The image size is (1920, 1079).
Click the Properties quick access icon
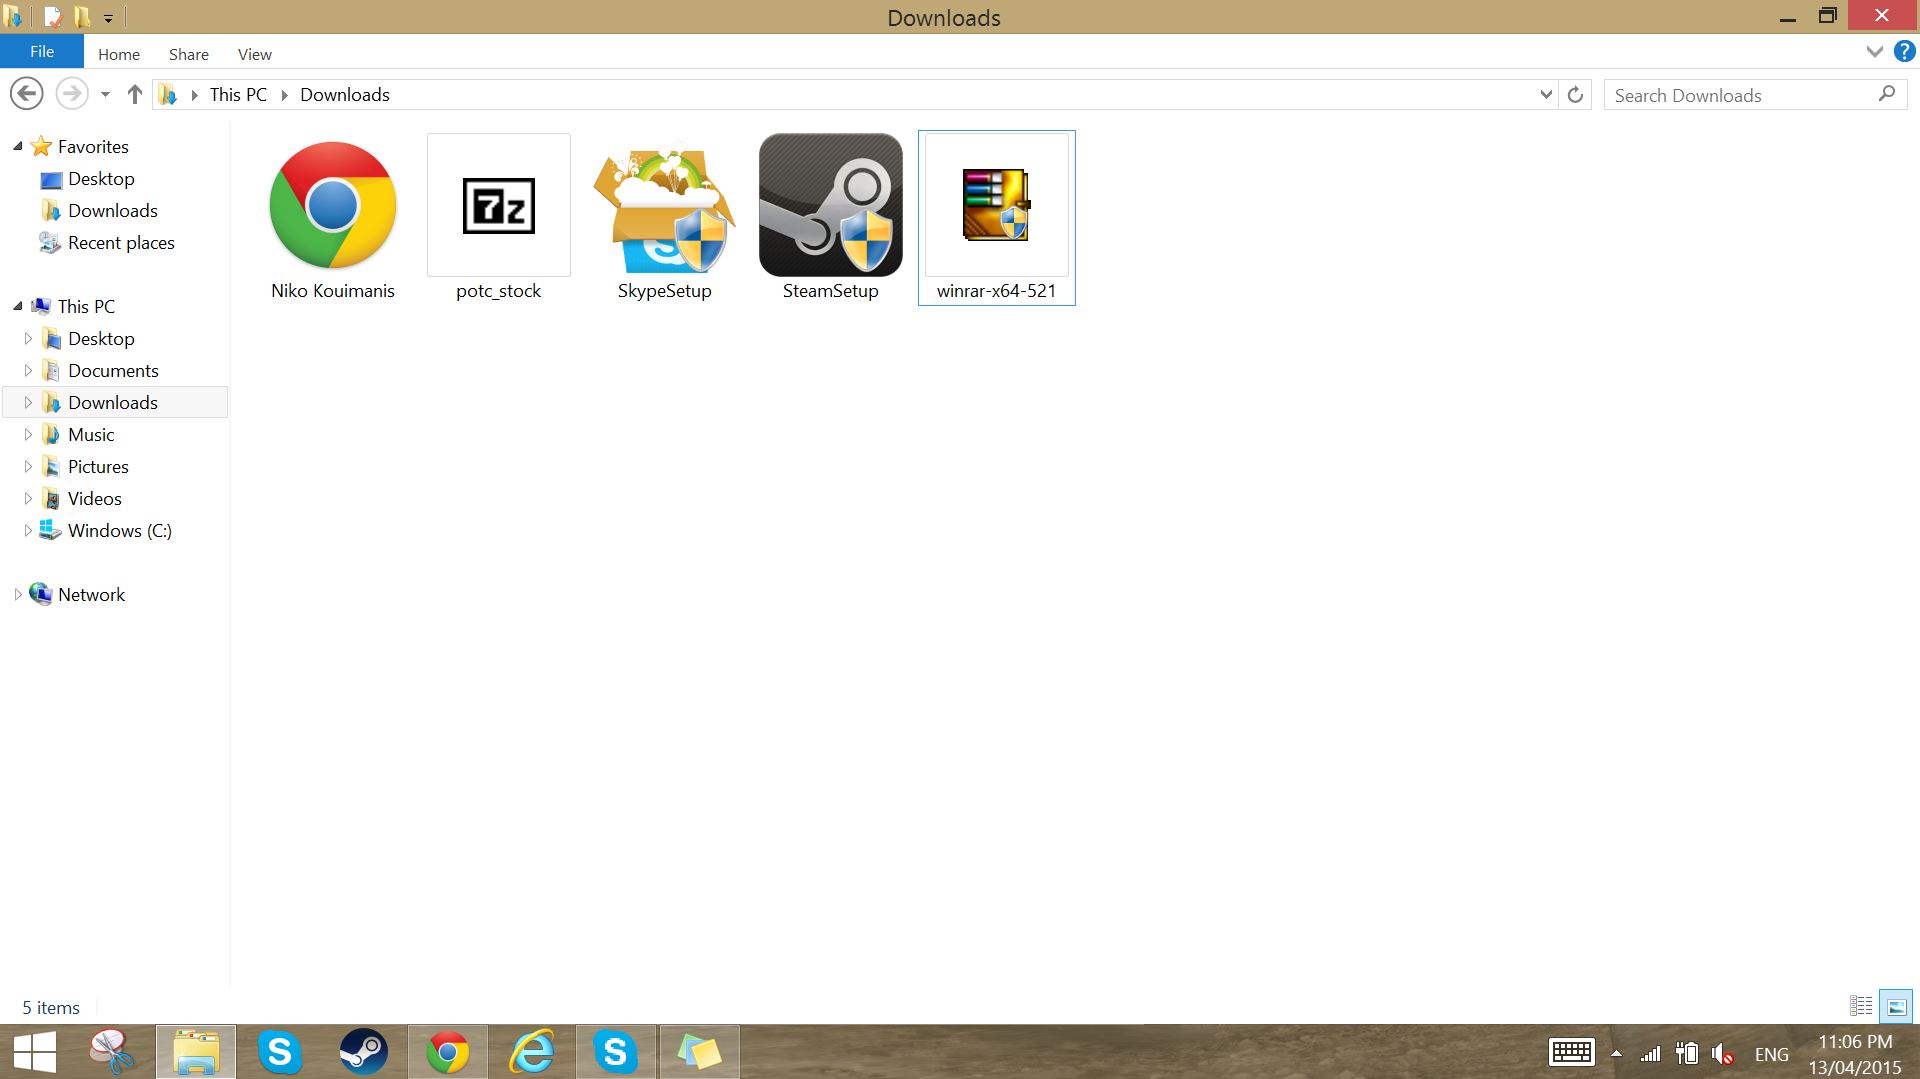(x=53, y=17)
